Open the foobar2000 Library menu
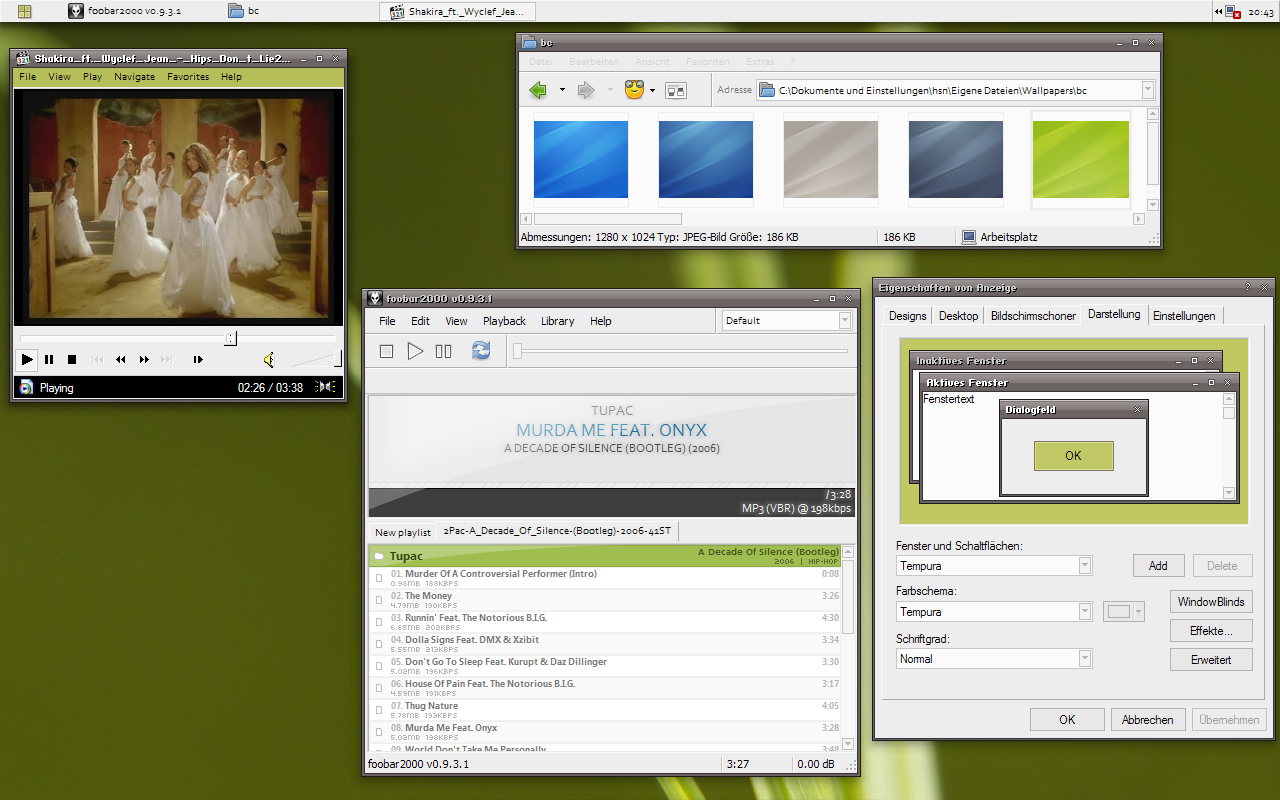 [x=557, y=321]
